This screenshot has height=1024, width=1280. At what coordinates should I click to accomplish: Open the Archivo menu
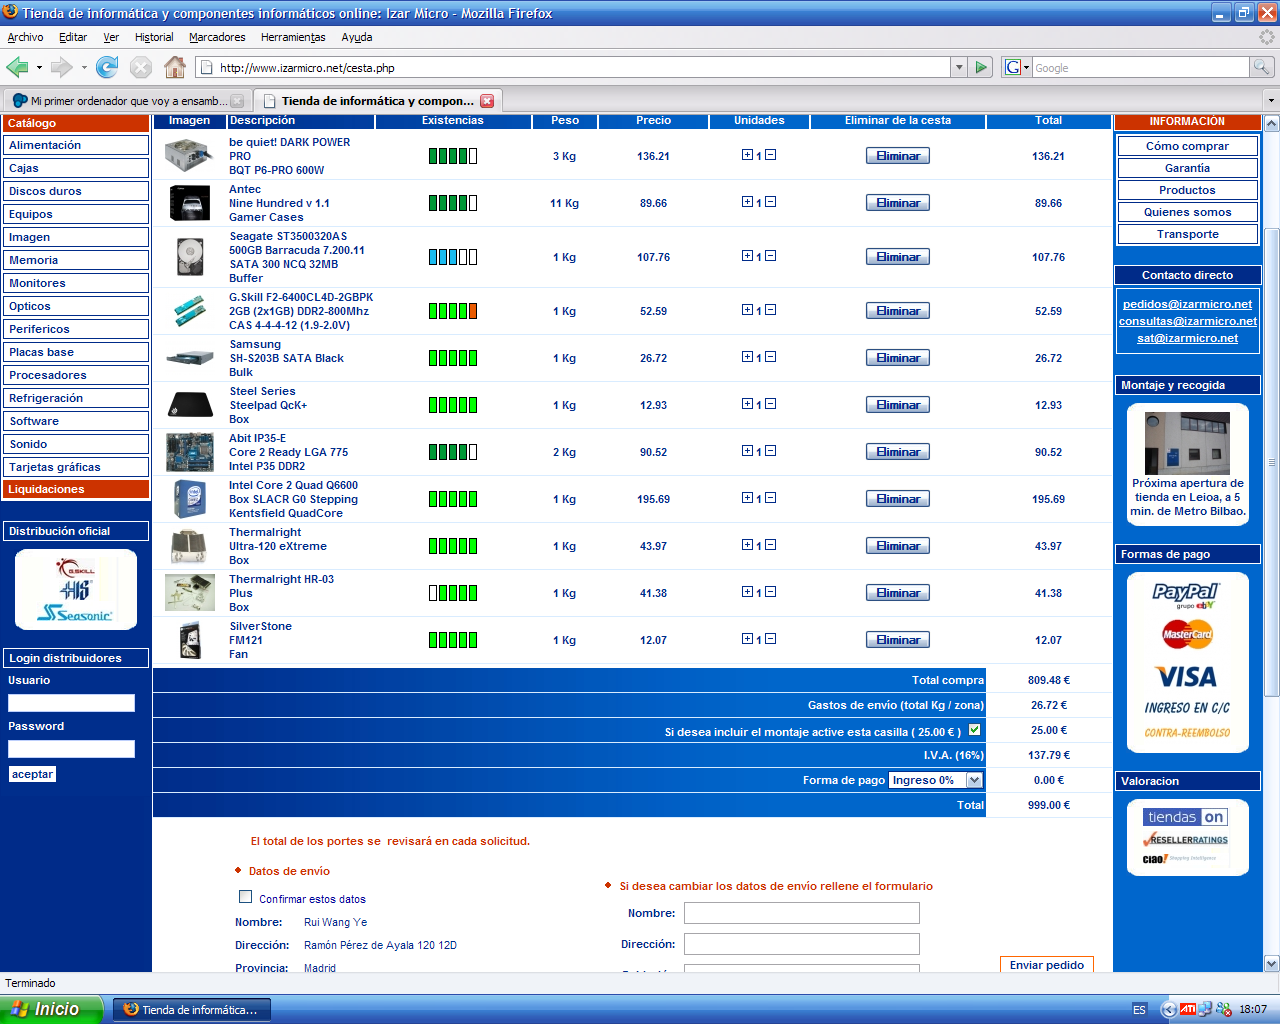[x=25, y=37]
